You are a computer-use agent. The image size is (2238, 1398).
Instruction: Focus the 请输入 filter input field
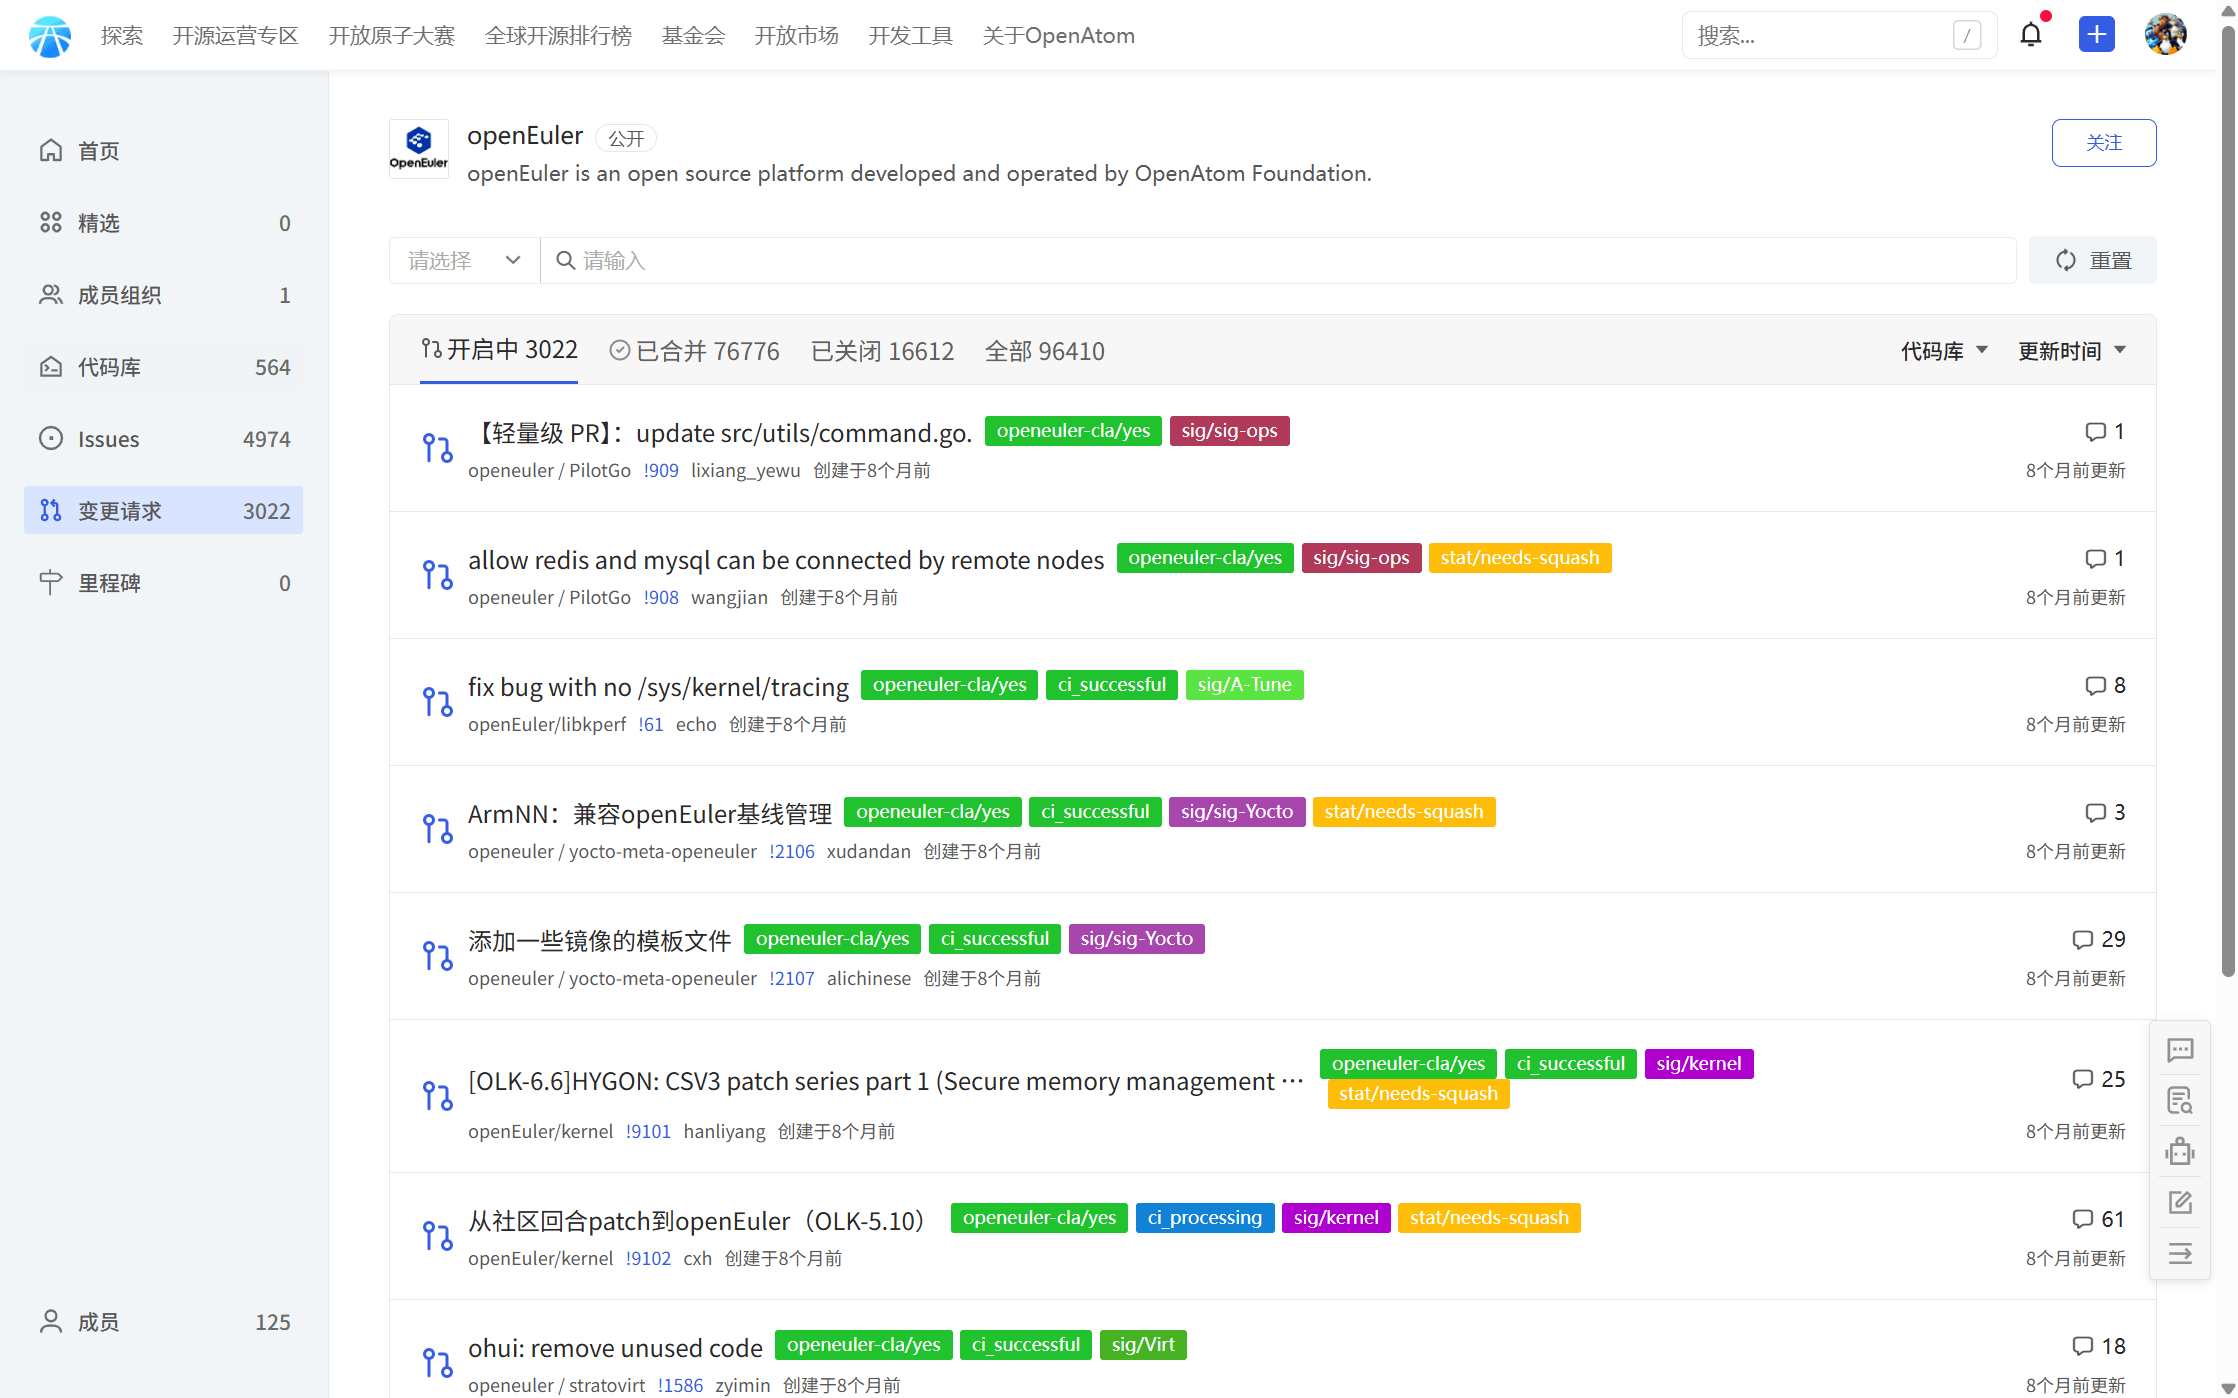pos(1278,260)
